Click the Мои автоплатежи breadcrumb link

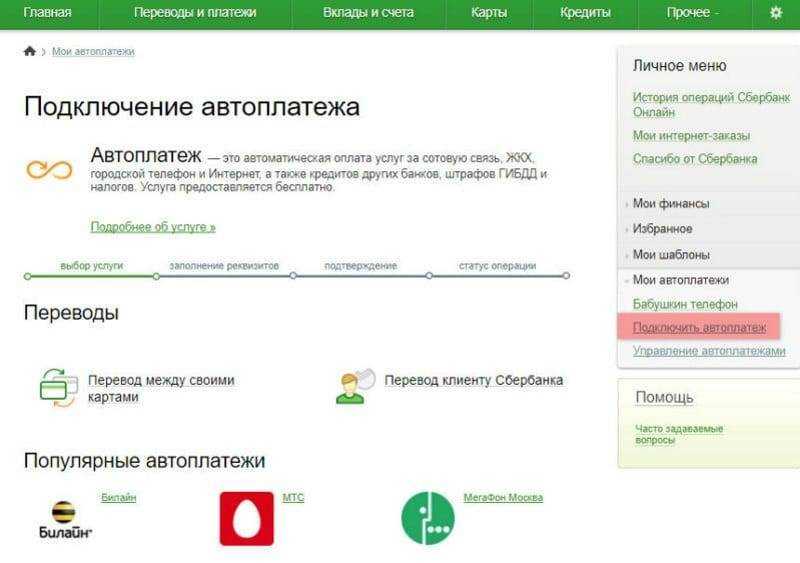pyautogui.click(x=93, y=52)
